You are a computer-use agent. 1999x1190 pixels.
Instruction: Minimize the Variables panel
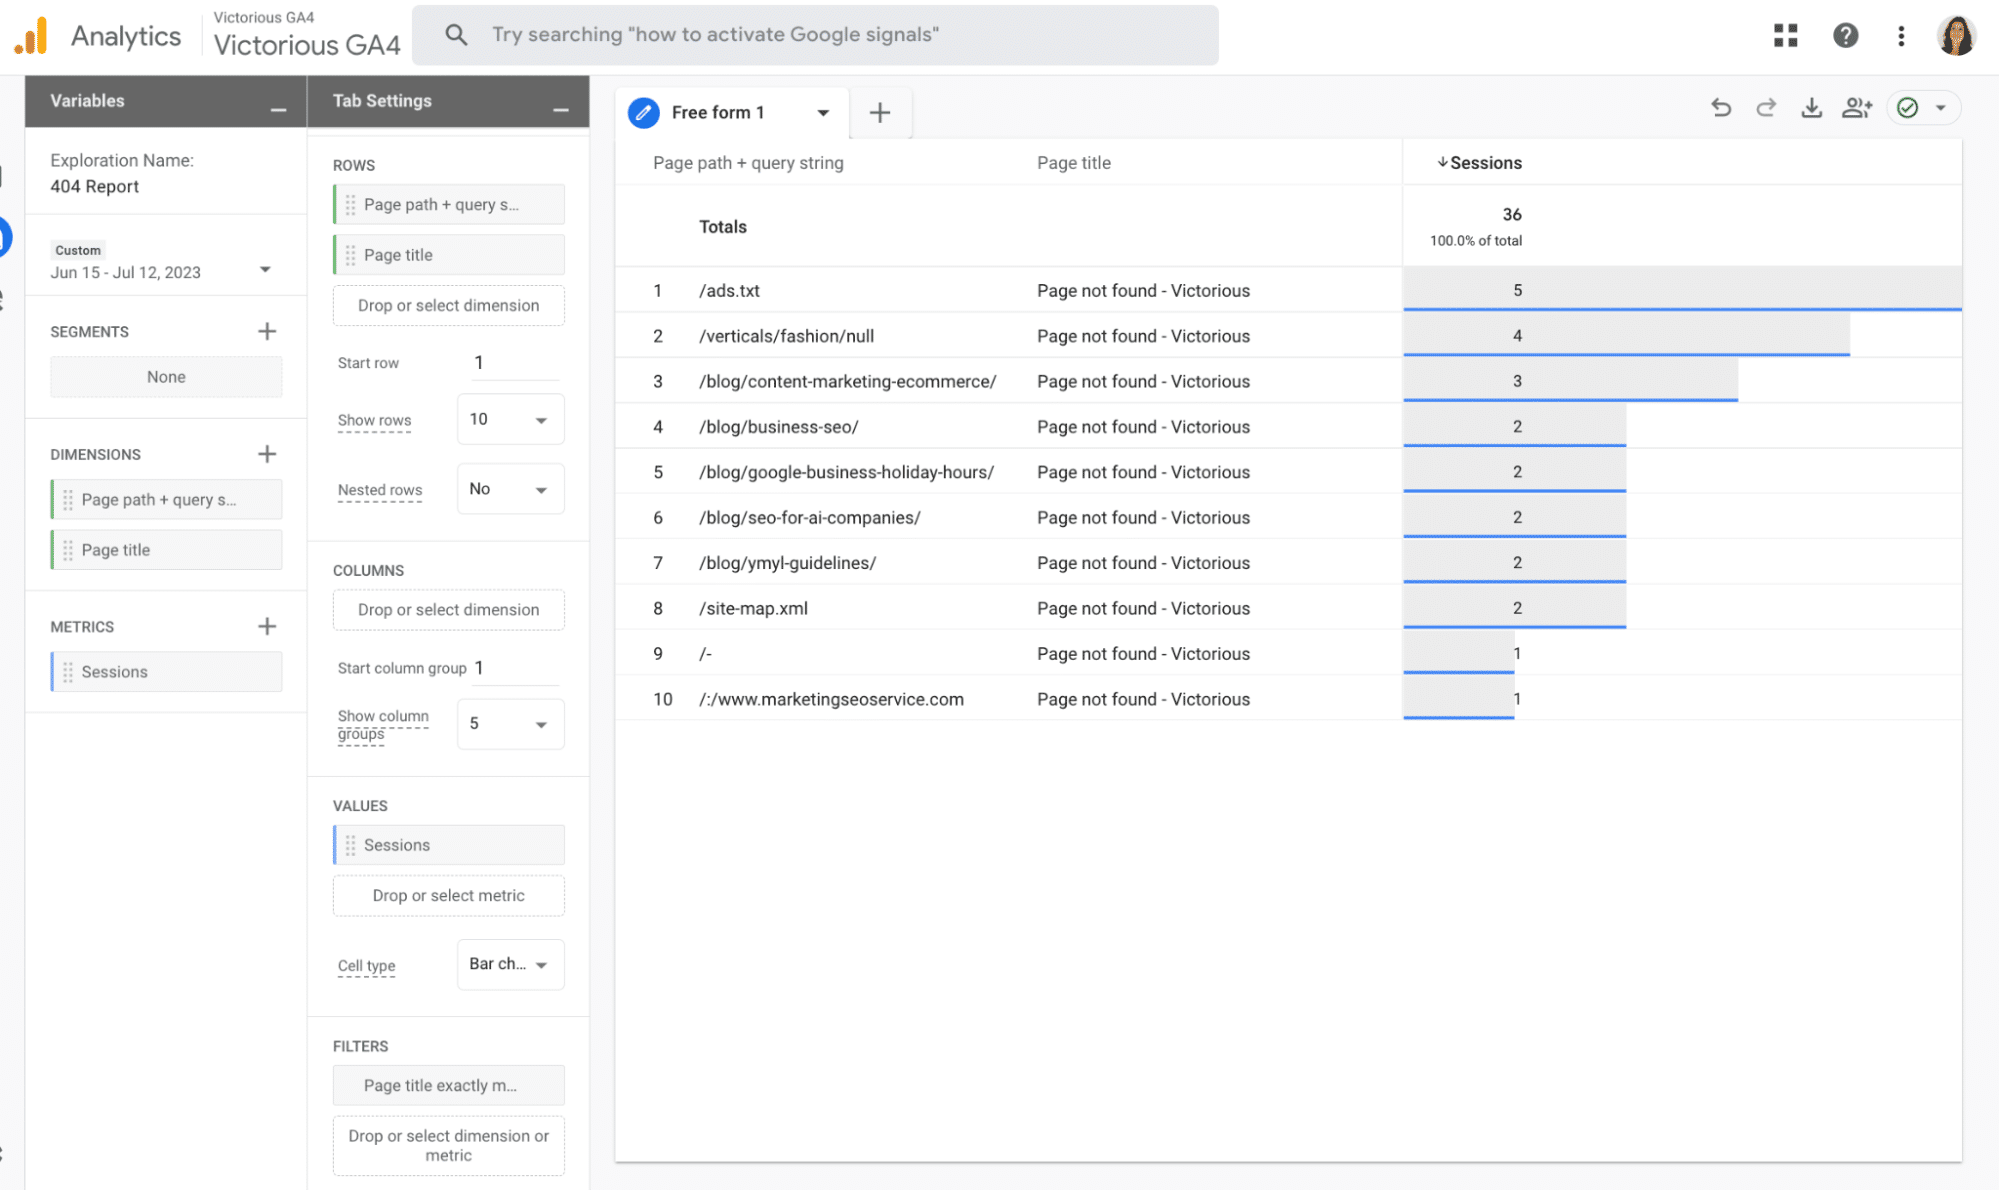(278, 109)
